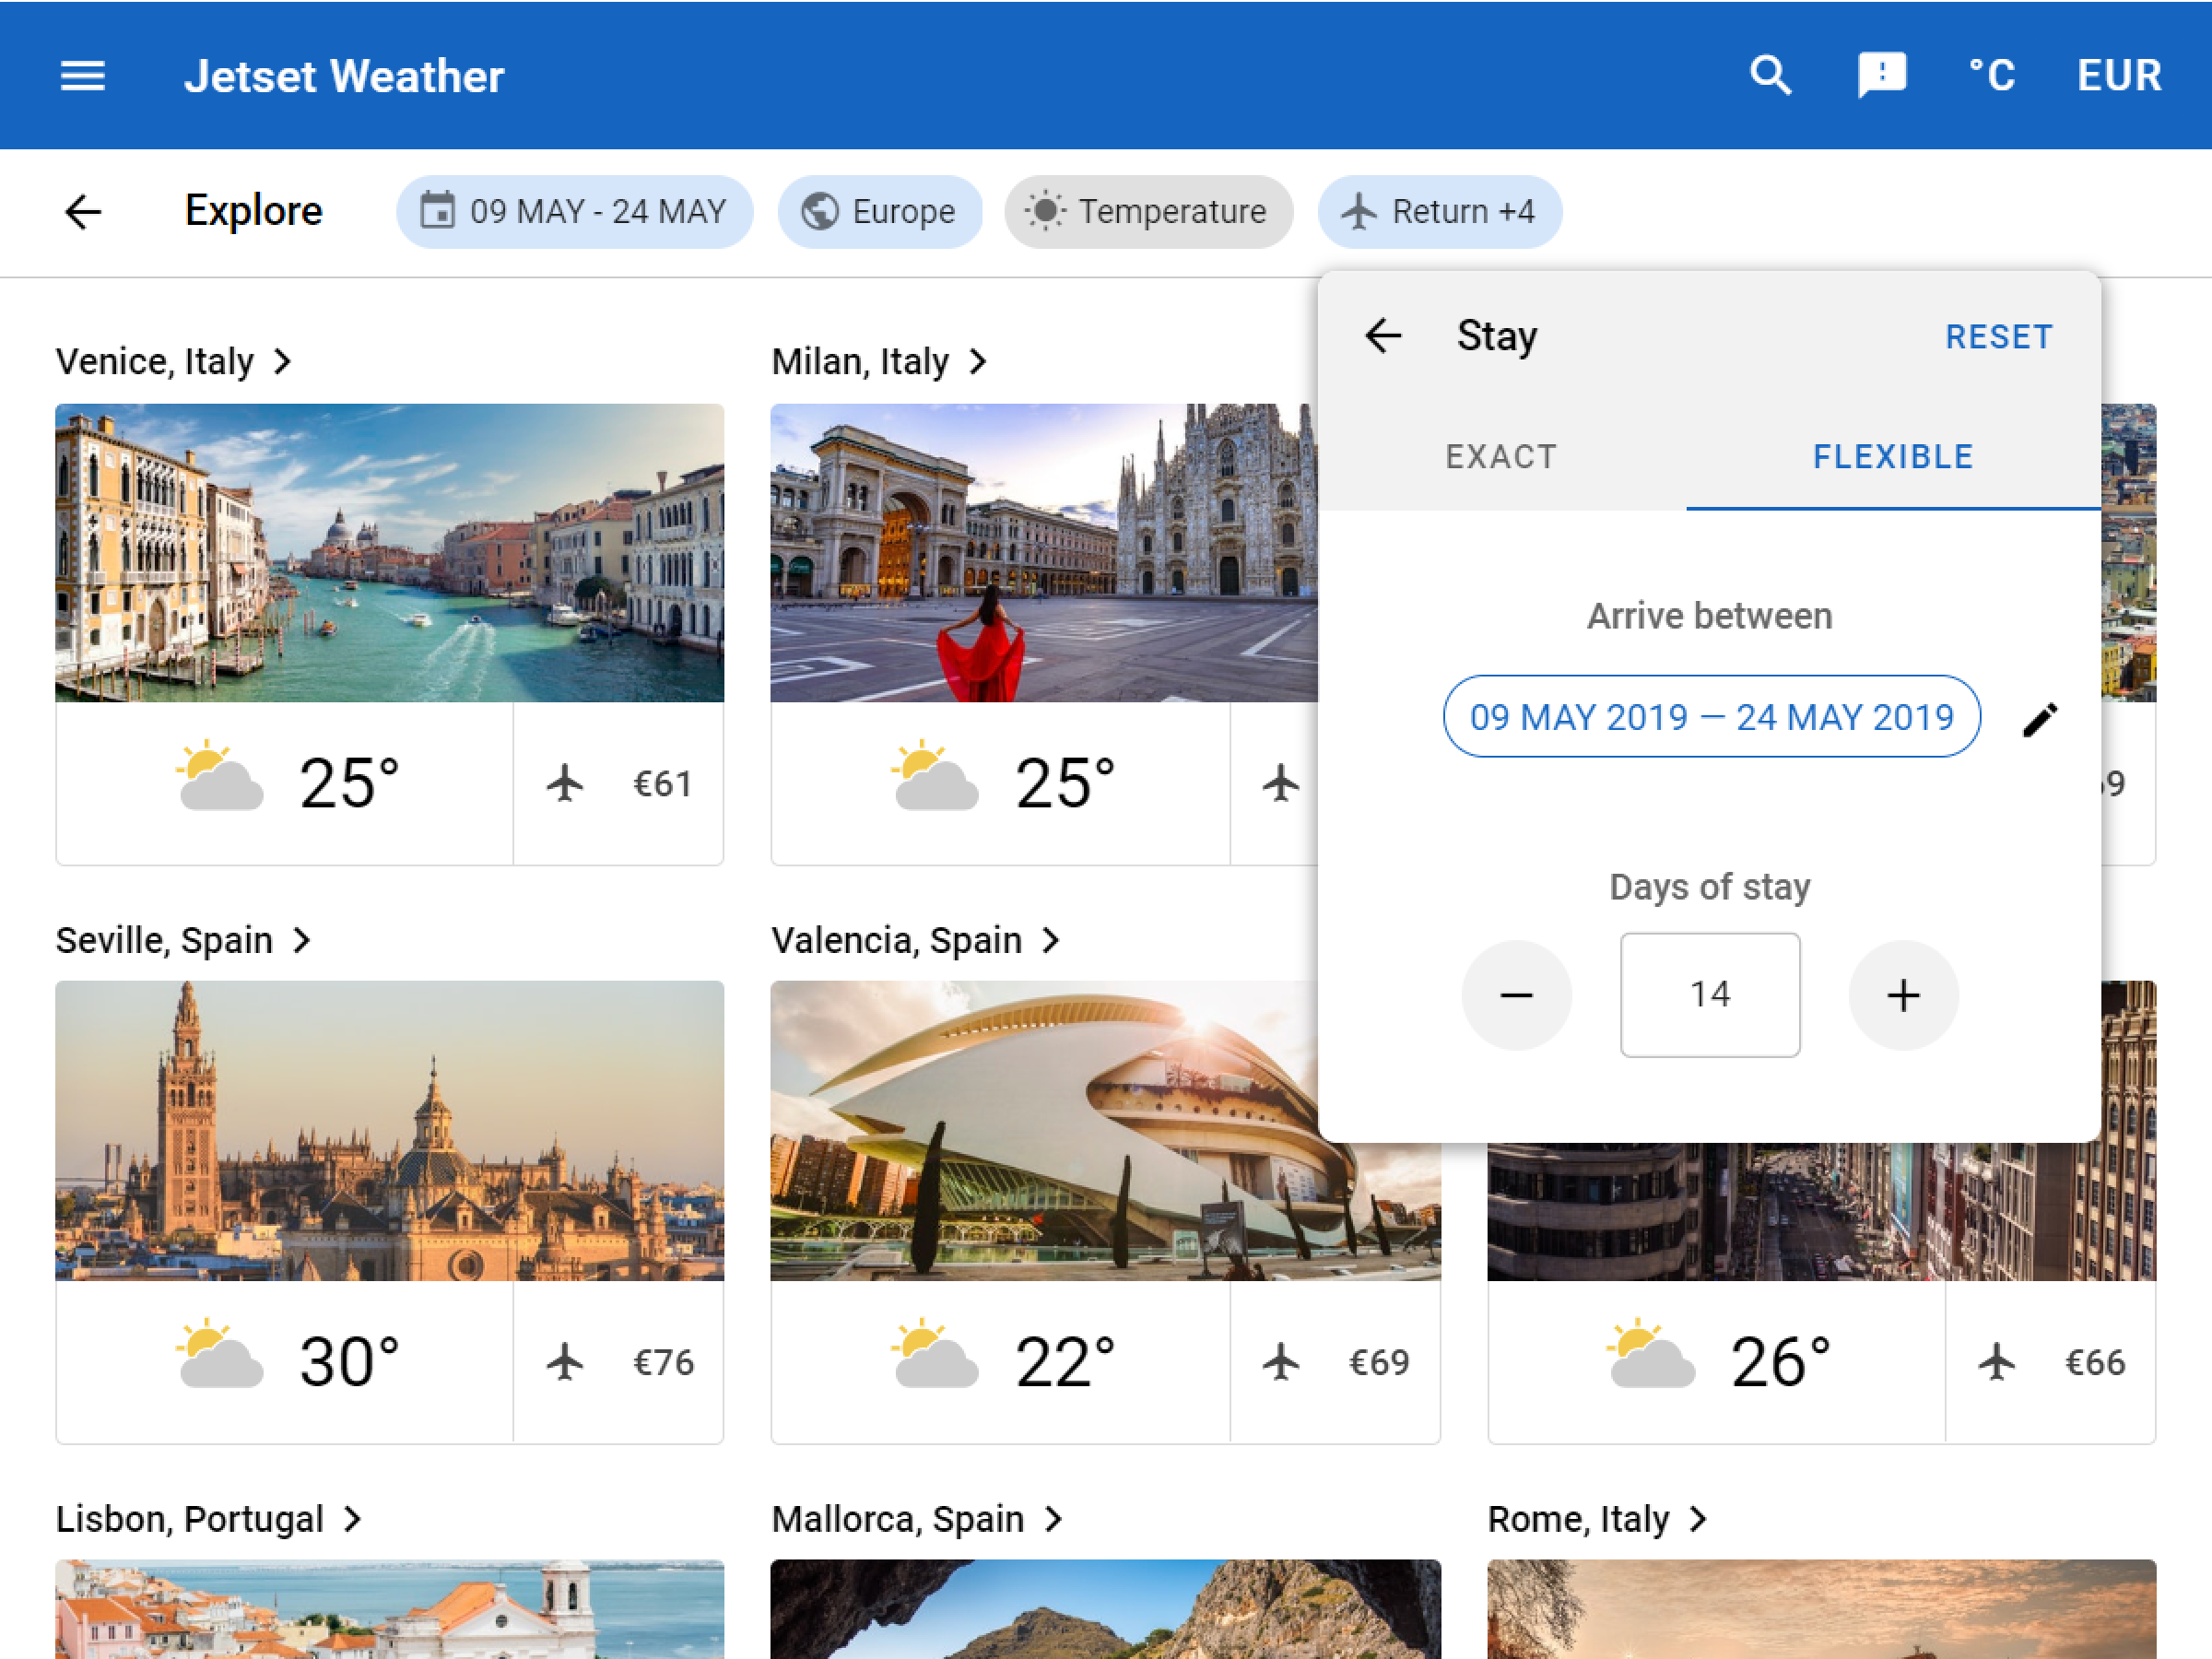This screenshot has width=2212, height=1659.
Task: Open the navigation menu
Action: click(84, 75)
